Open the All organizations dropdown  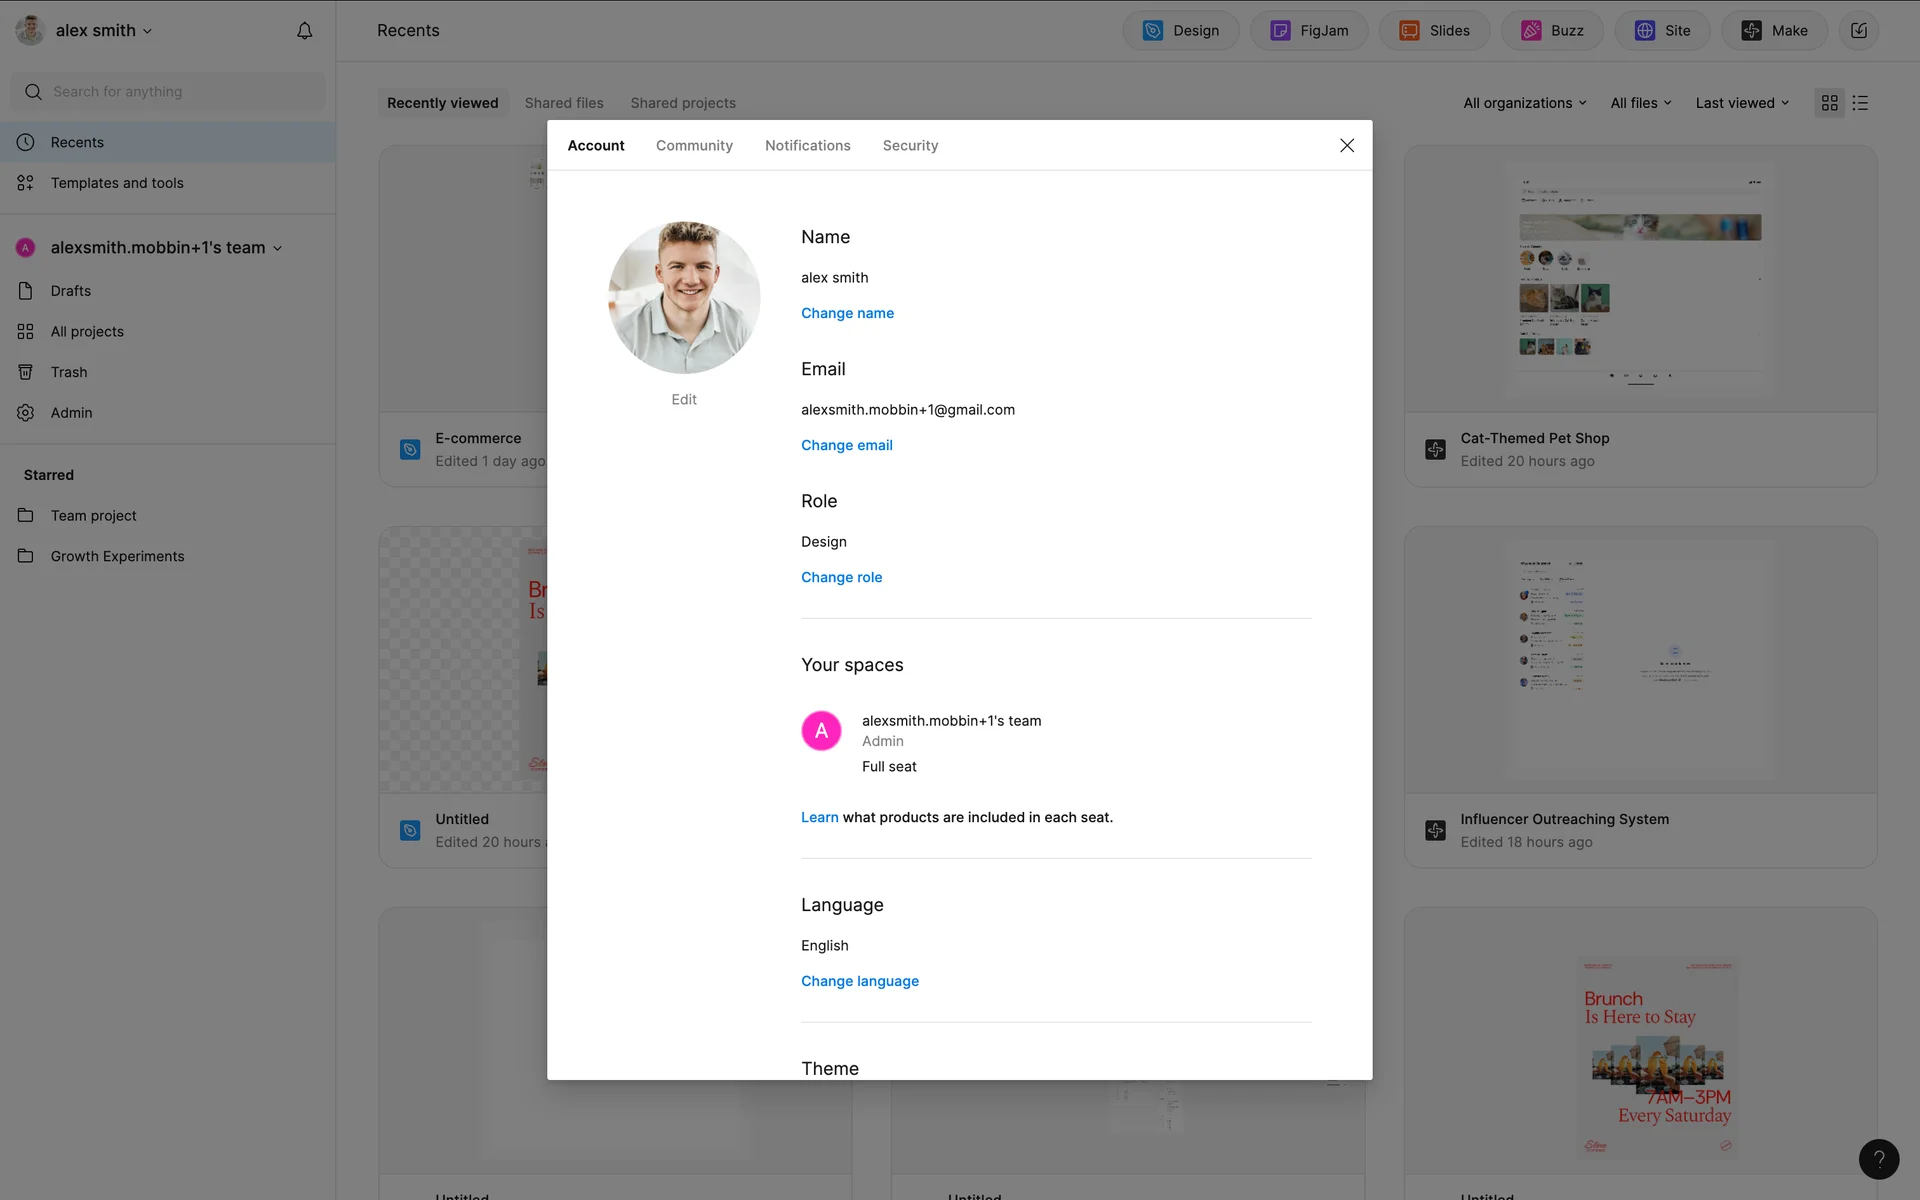tap(1524, 103)
